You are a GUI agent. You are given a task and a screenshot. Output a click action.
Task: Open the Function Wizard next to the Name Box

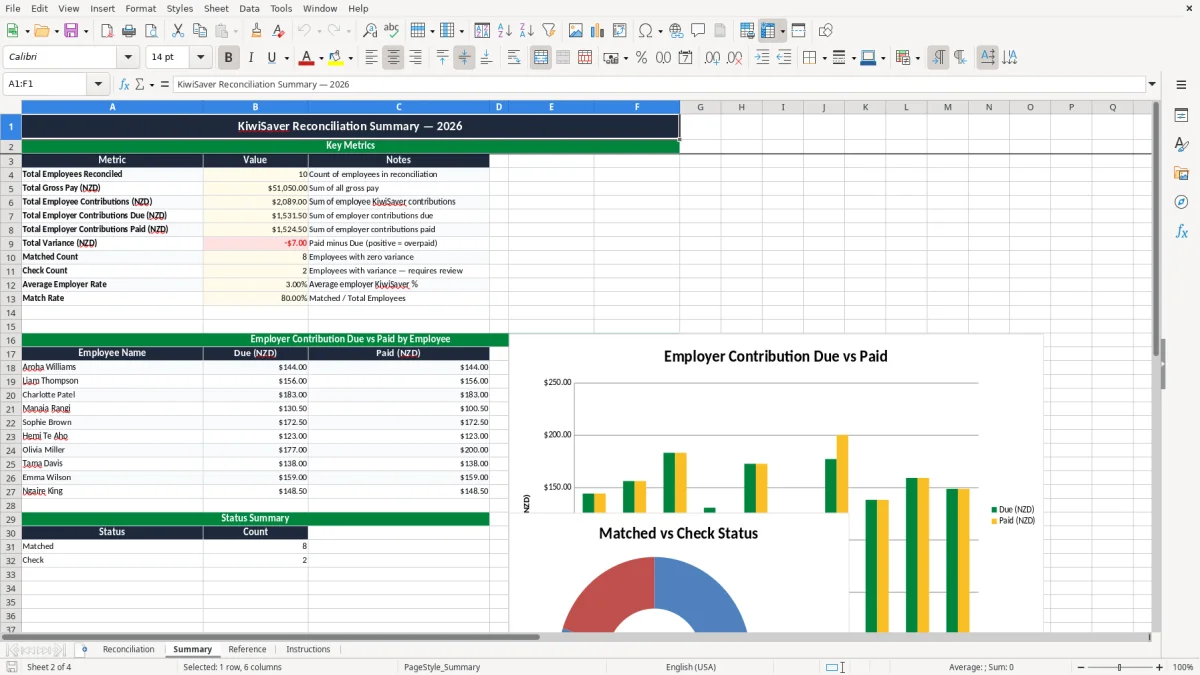point(124,84)
